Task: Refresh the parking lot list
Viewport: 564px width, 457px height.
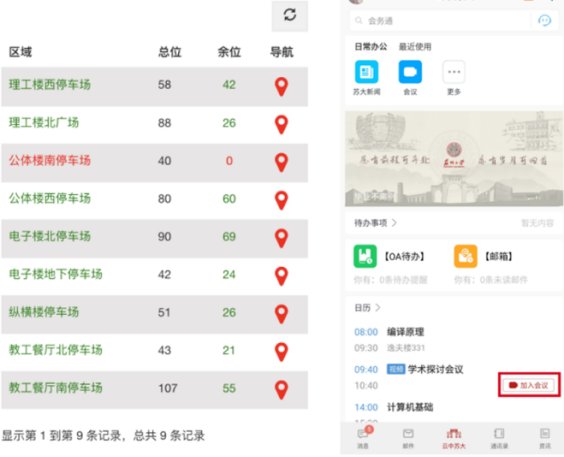Action: click(x=290, y=15)
